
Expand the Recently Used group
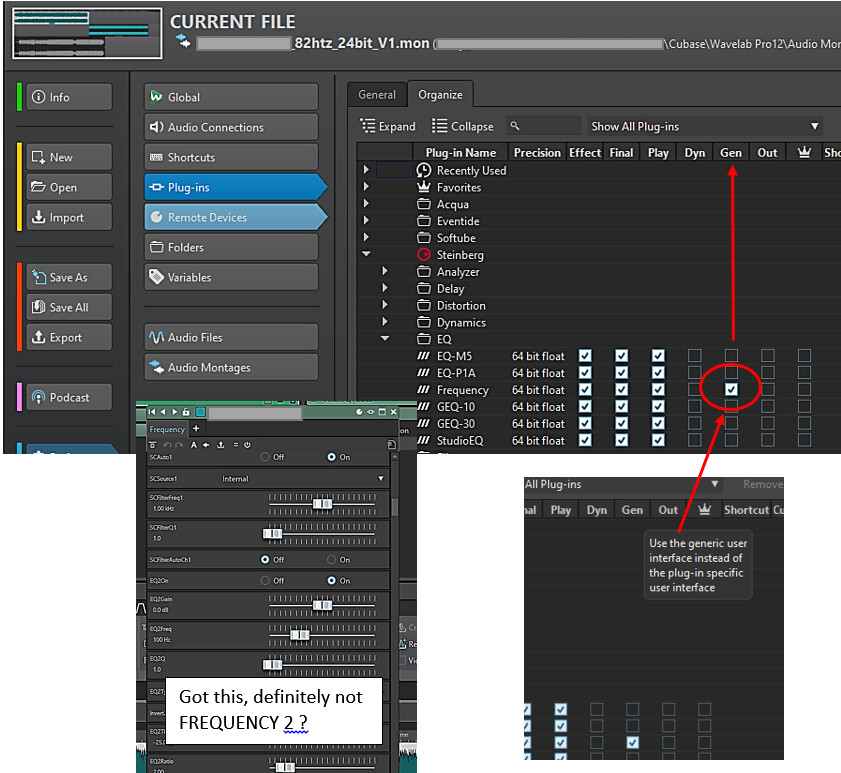[366, 170]
